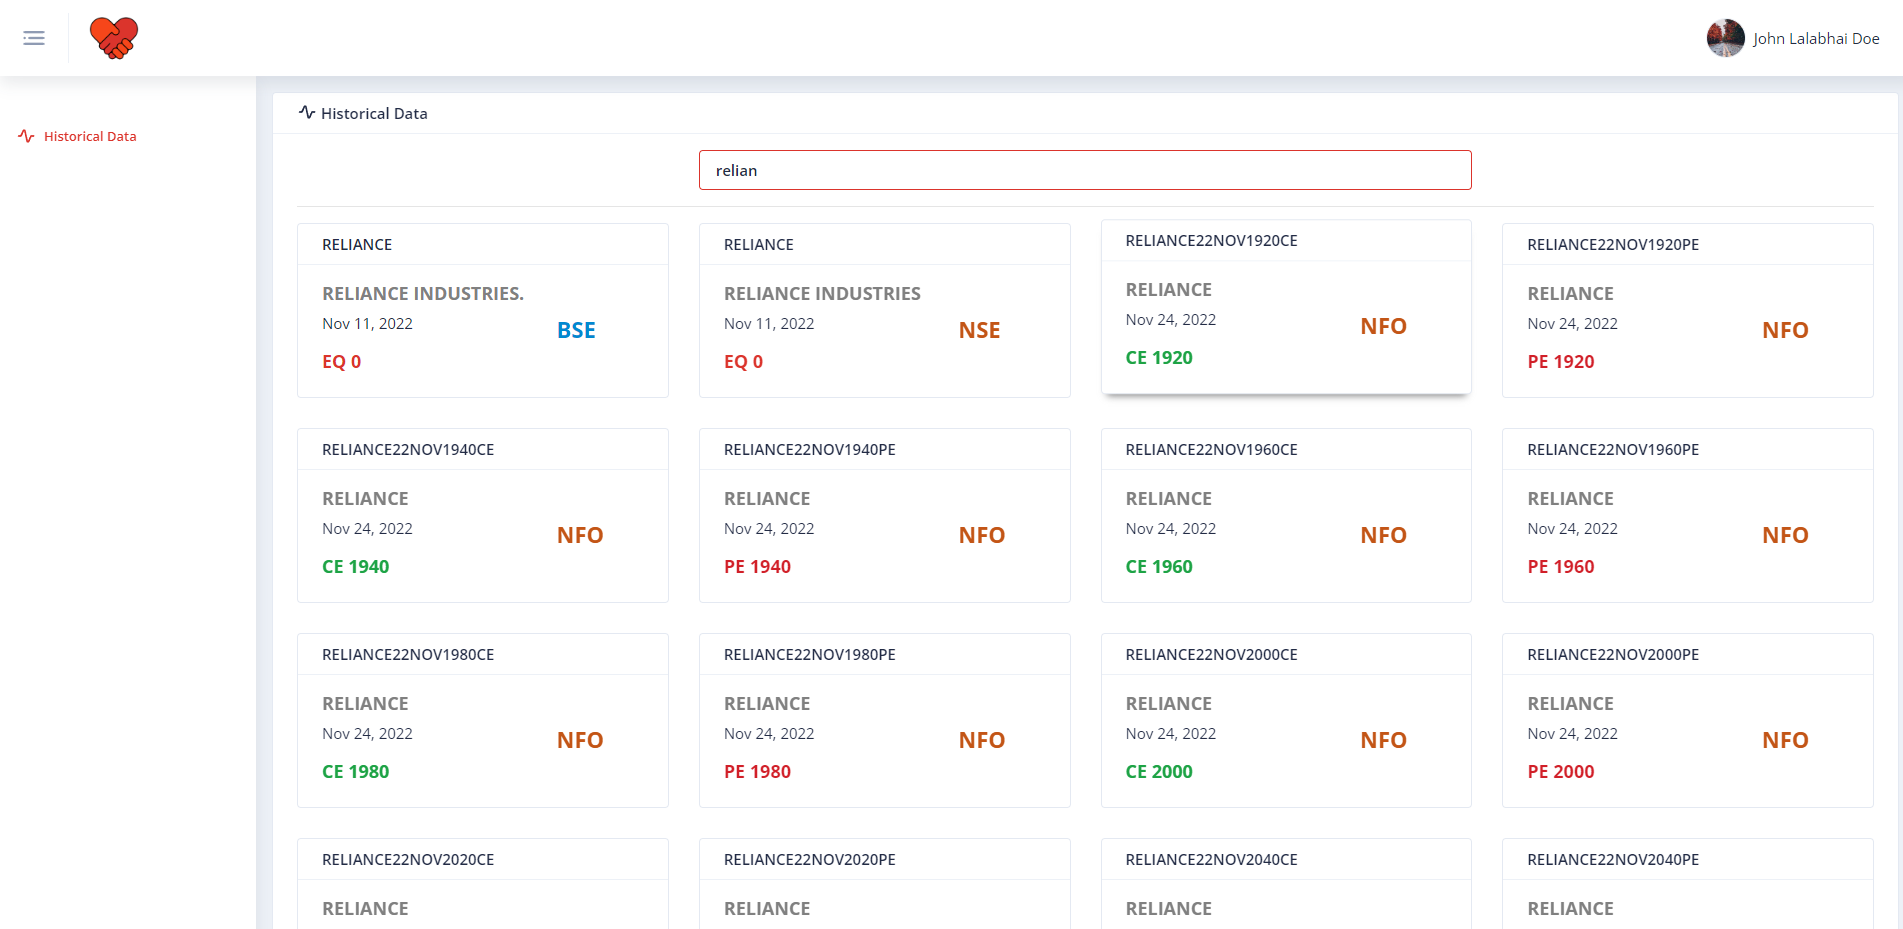The height and width of the screenshot is (929, 1903).
Task: Click the PE 1940 strike value
Action: coord(757,567)
